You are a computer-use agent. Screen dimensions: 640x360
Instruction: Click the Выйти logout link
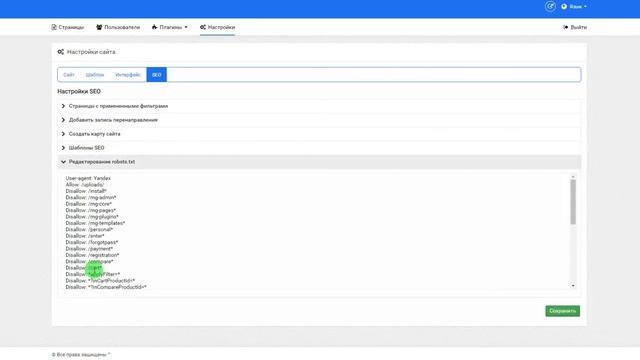(x=575, y=27)
